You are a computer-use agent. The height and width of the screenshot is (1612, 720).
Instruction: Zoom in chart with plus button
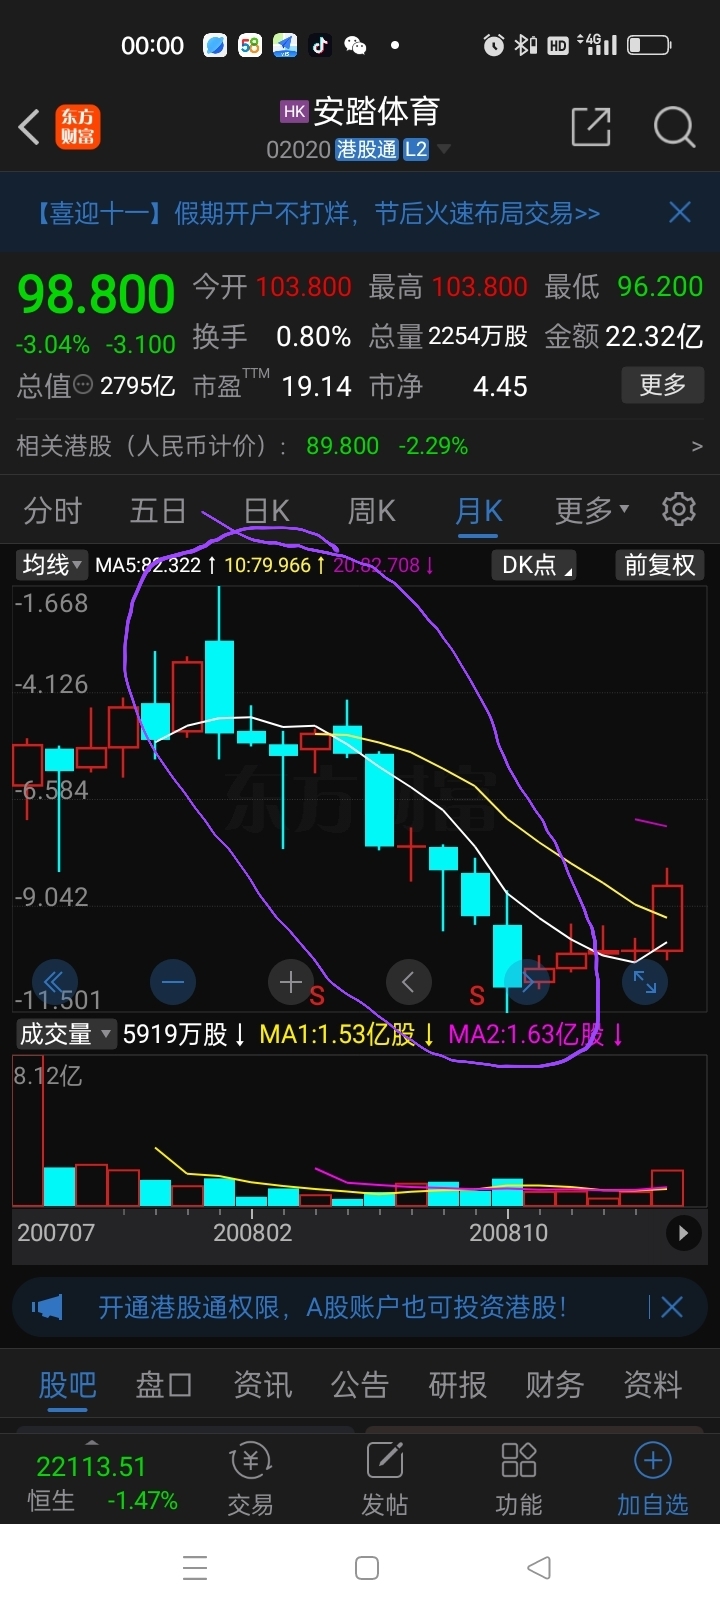(x=290, y=983)
